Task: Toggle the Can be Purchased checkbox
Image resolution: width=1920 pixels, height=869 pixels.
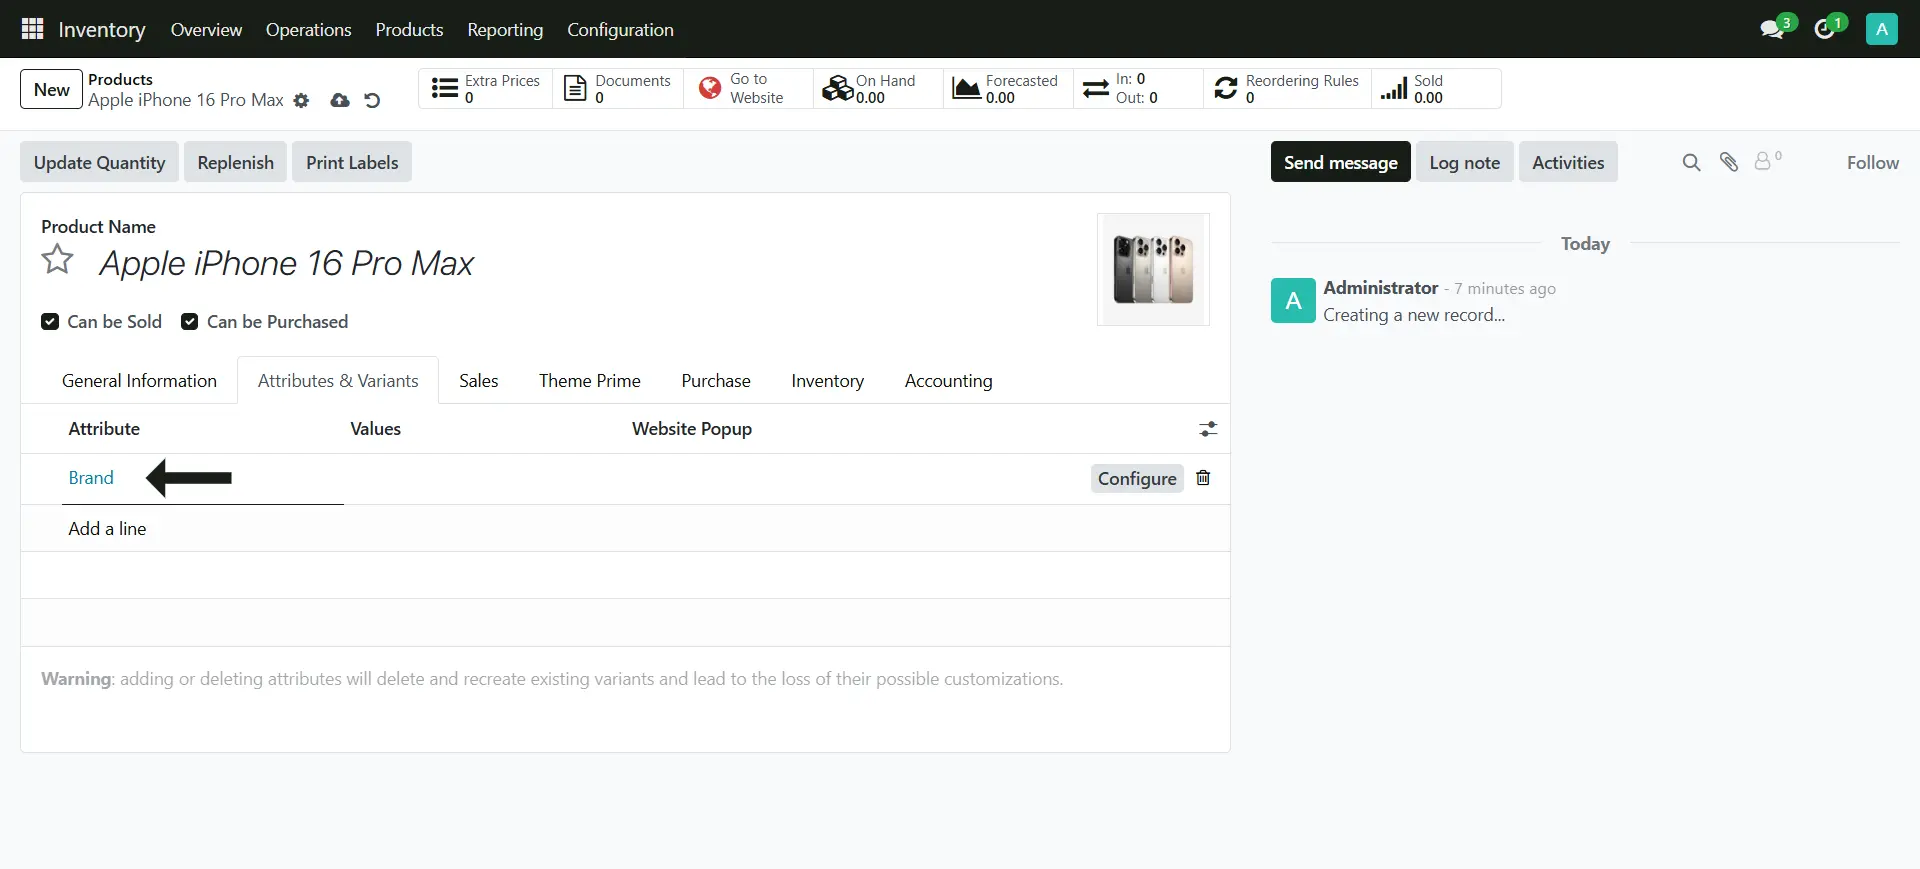Action: click(189, 322)
